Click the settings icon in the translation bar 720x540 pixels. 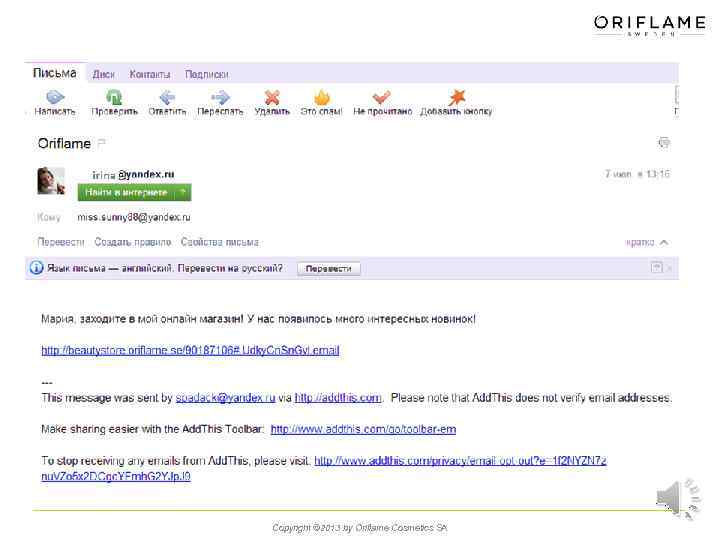[657, 267]
